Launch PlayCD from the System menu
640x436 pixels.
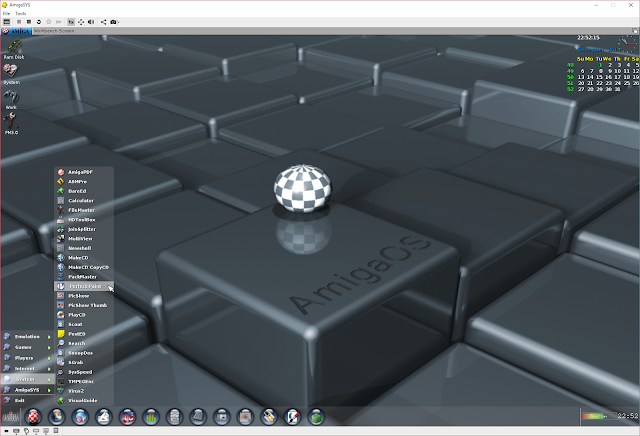[84, 315]
